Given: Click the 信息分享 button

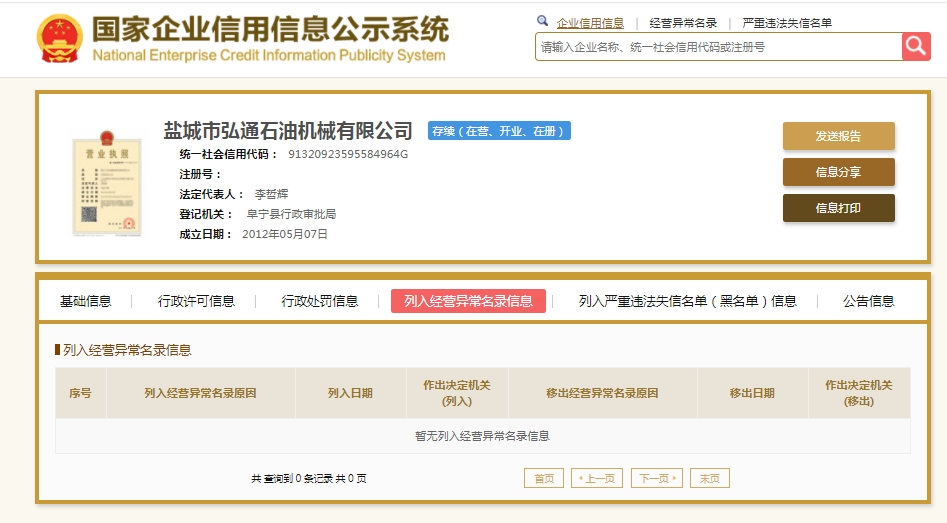Looking at the screenshot, I should pos(838,172).
